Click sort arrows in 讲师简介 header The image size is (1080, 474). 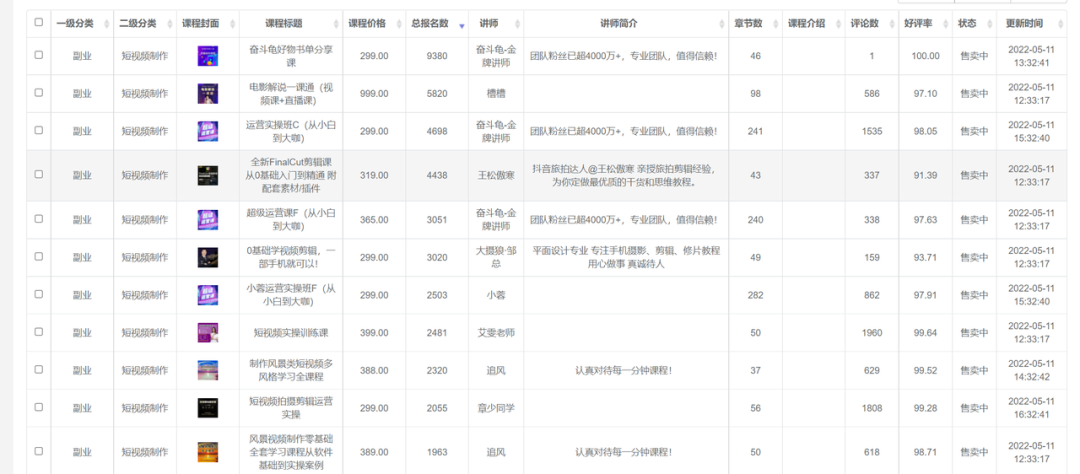[x=722, y=24]
